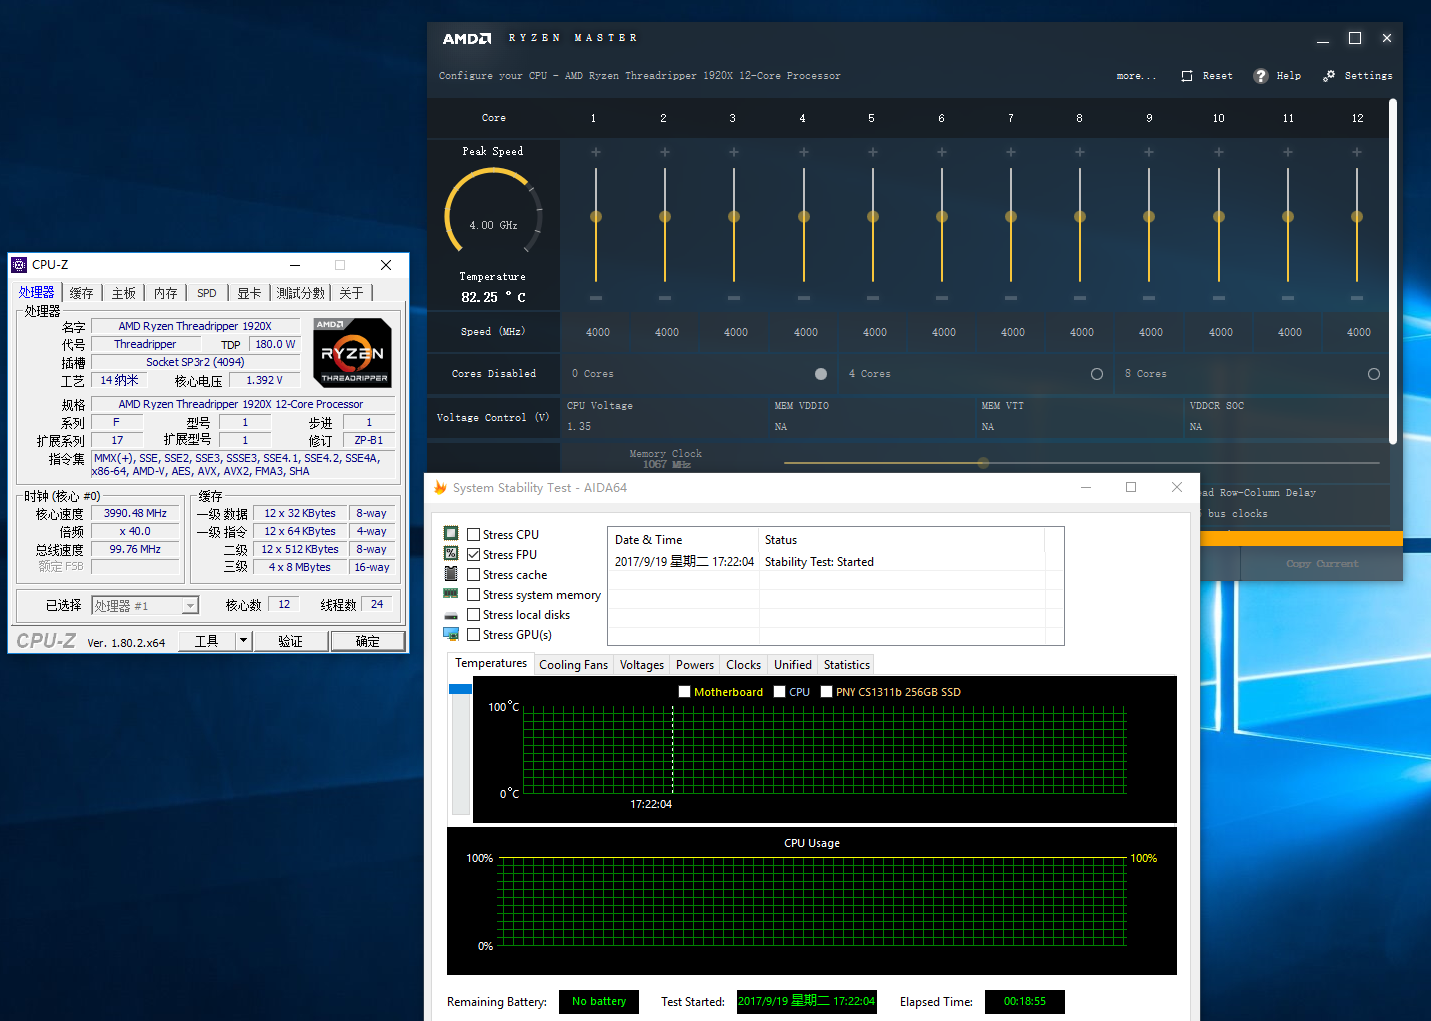Viewport: 1431px width, 1021px height.
Task: Decrease core 3 speed with minus icon
Action: click(x=734, y=298)
